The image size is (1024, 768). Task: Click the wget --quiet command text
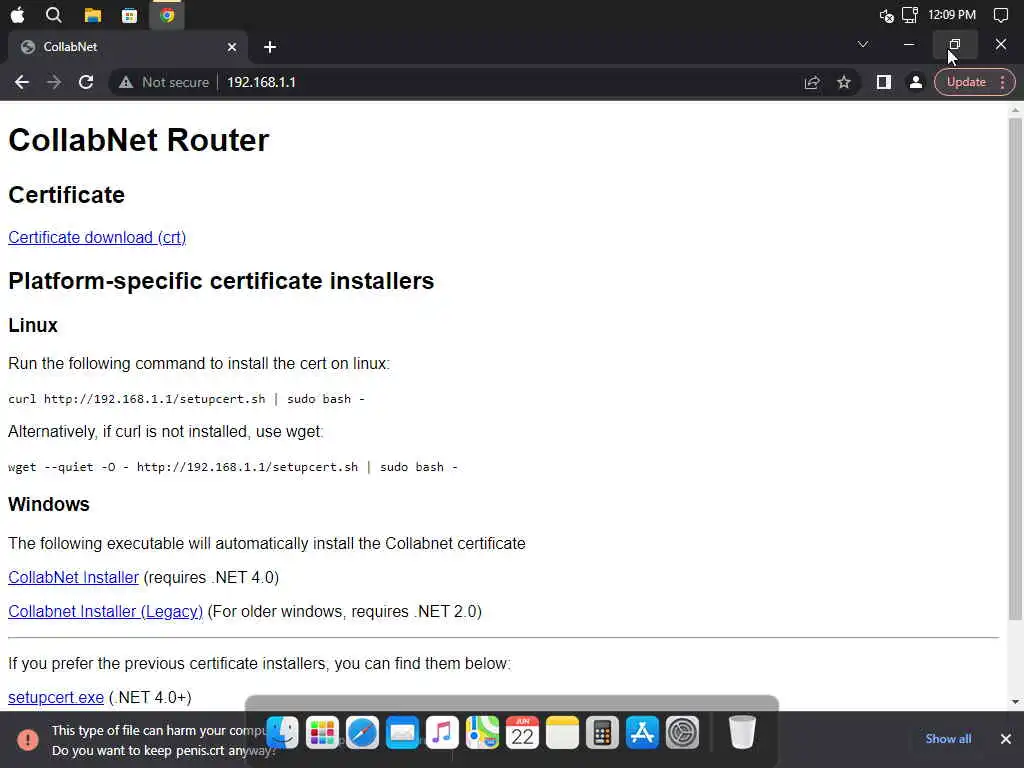[x=232, y=467]
